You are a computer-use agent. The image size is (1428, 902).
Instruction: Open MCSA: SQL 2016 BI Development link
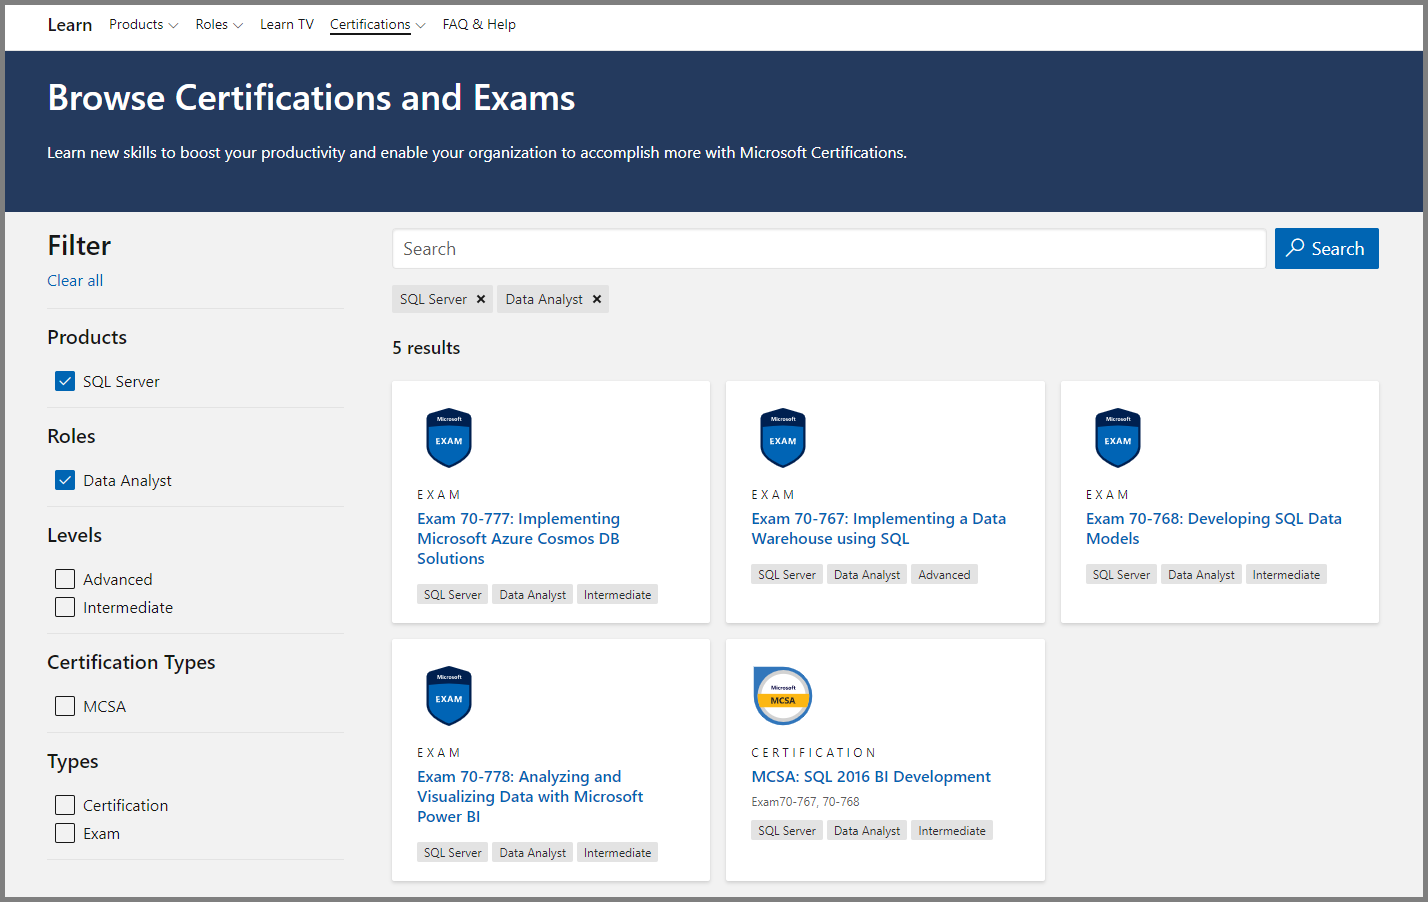pos(871,776)
